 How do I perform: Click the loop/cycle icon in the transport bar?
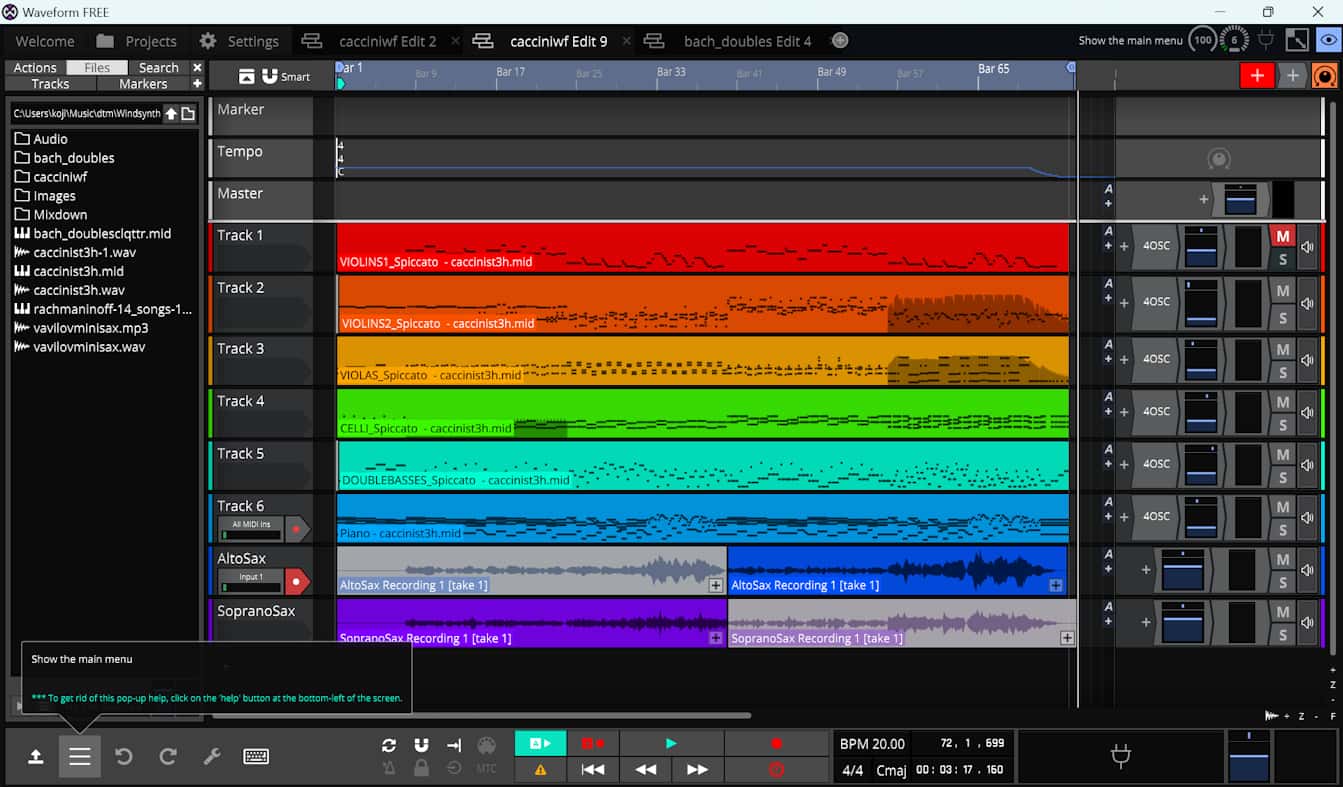coord(389,744)
